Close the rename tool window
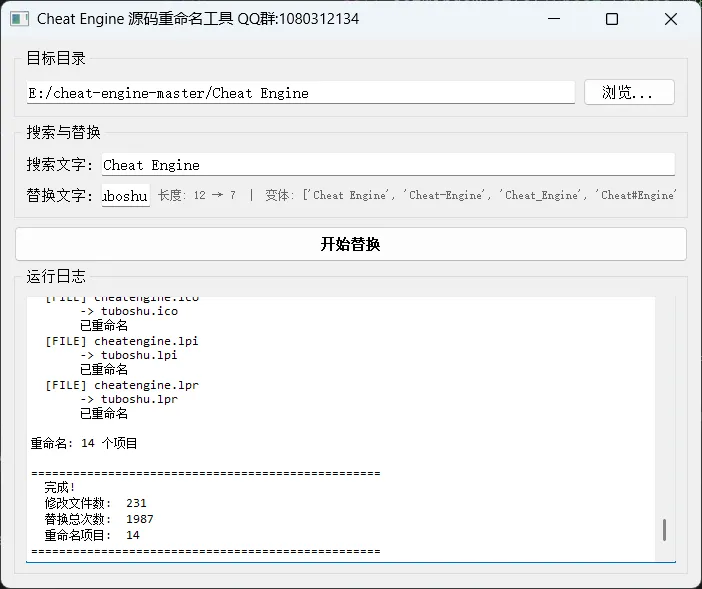 coord(671,19)
